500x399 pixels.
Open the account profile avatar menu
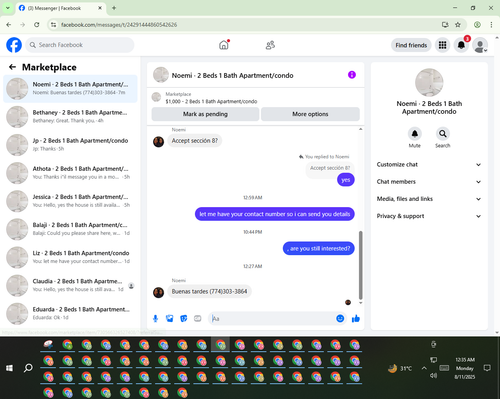(x=480, y=45)
